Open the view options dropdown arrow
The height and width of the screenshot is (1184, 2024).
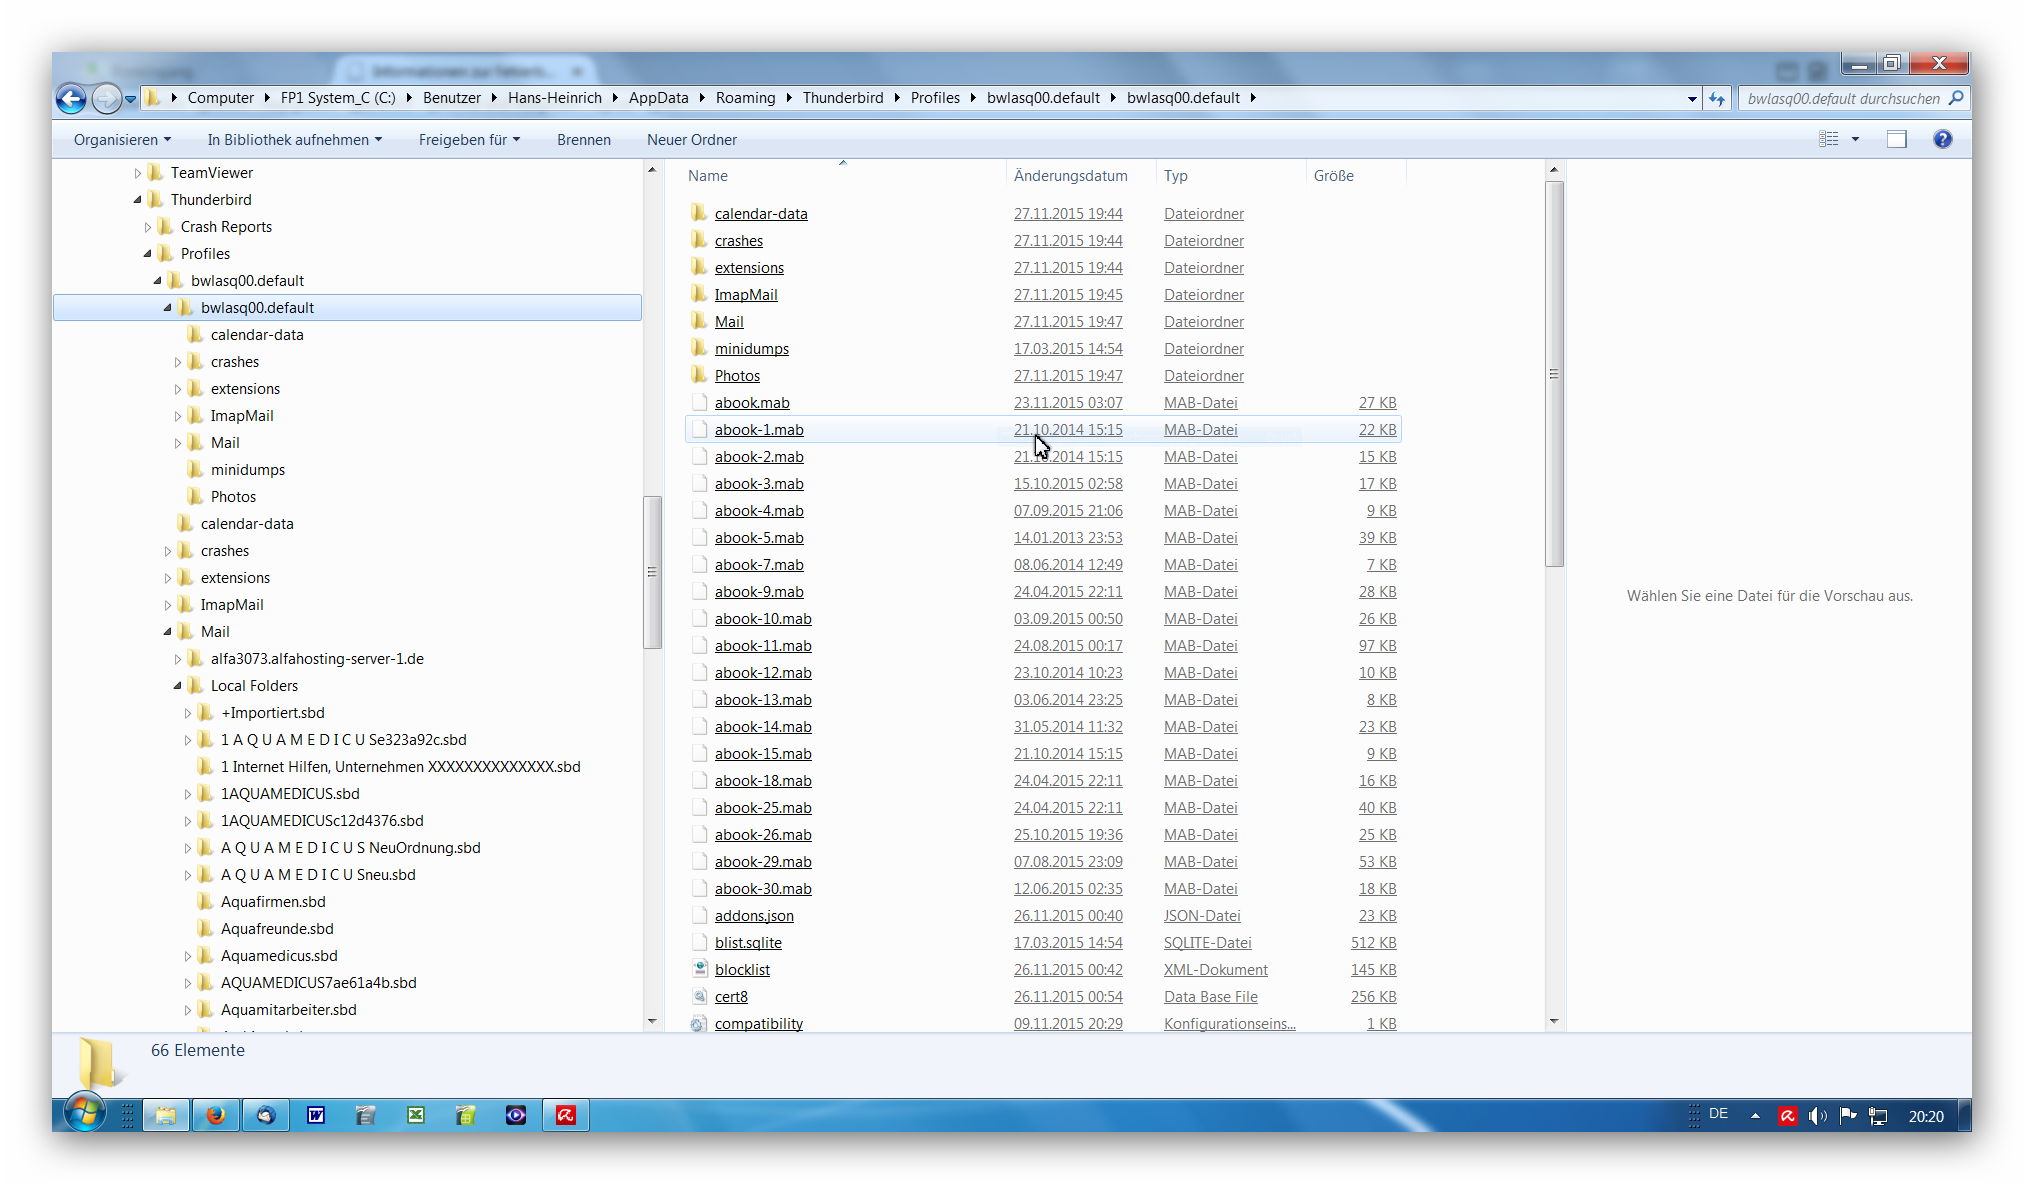click(1855, 139)
